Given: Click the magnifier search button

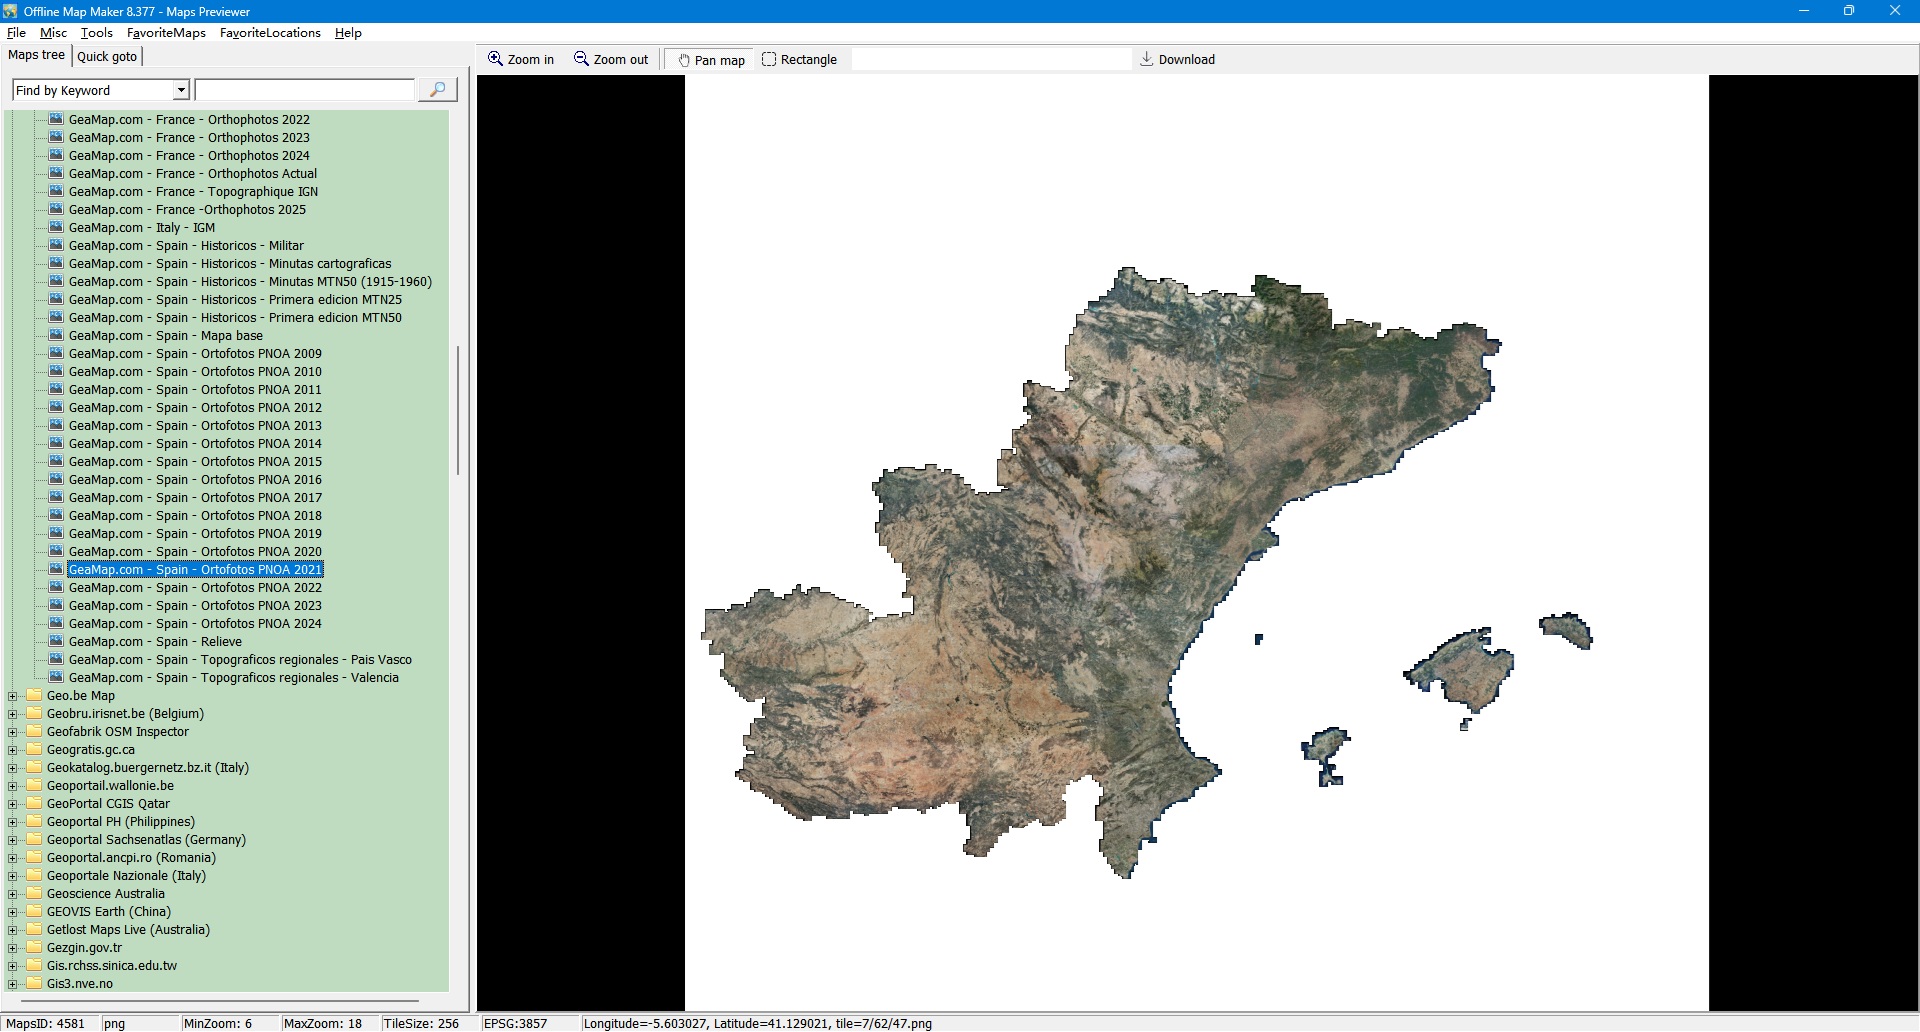Looking at the screenshot, I should click(437, 90).
